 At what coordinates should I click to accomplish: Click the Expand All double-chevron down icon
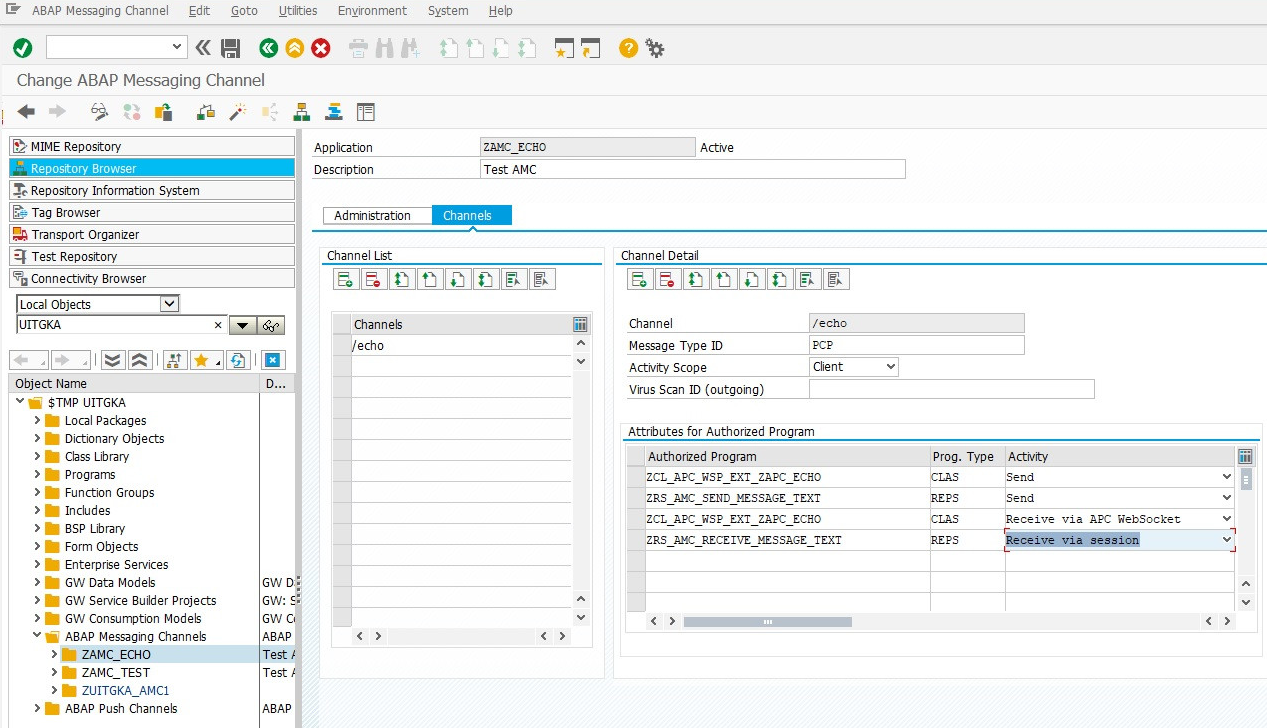(x=113, y=360)
